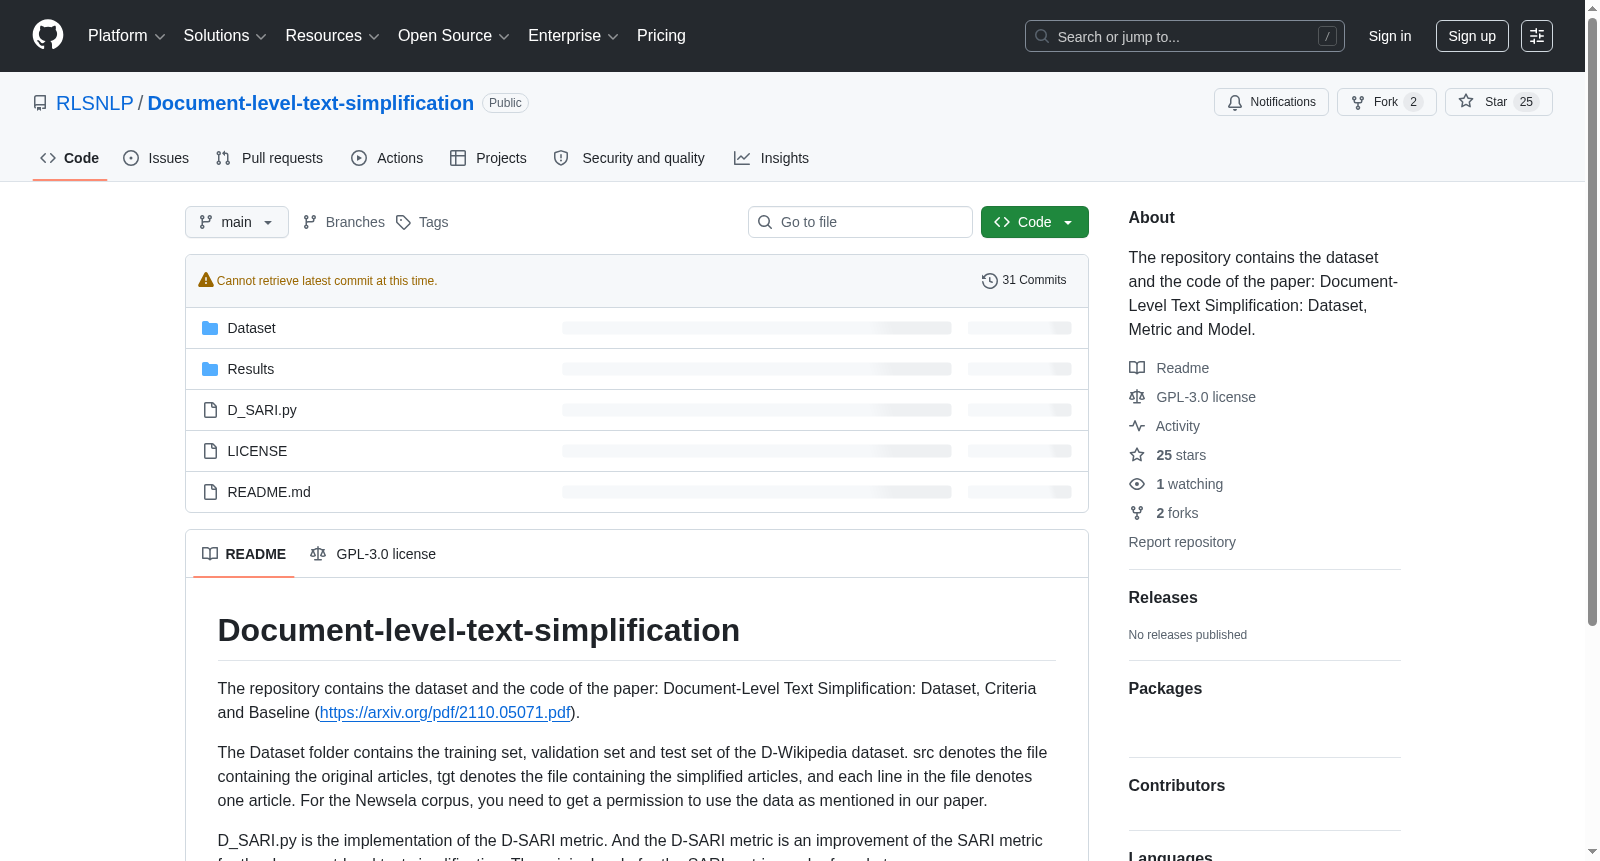Click the Releases heading link
The image size is (1600, 861).
coord(1163,598)
